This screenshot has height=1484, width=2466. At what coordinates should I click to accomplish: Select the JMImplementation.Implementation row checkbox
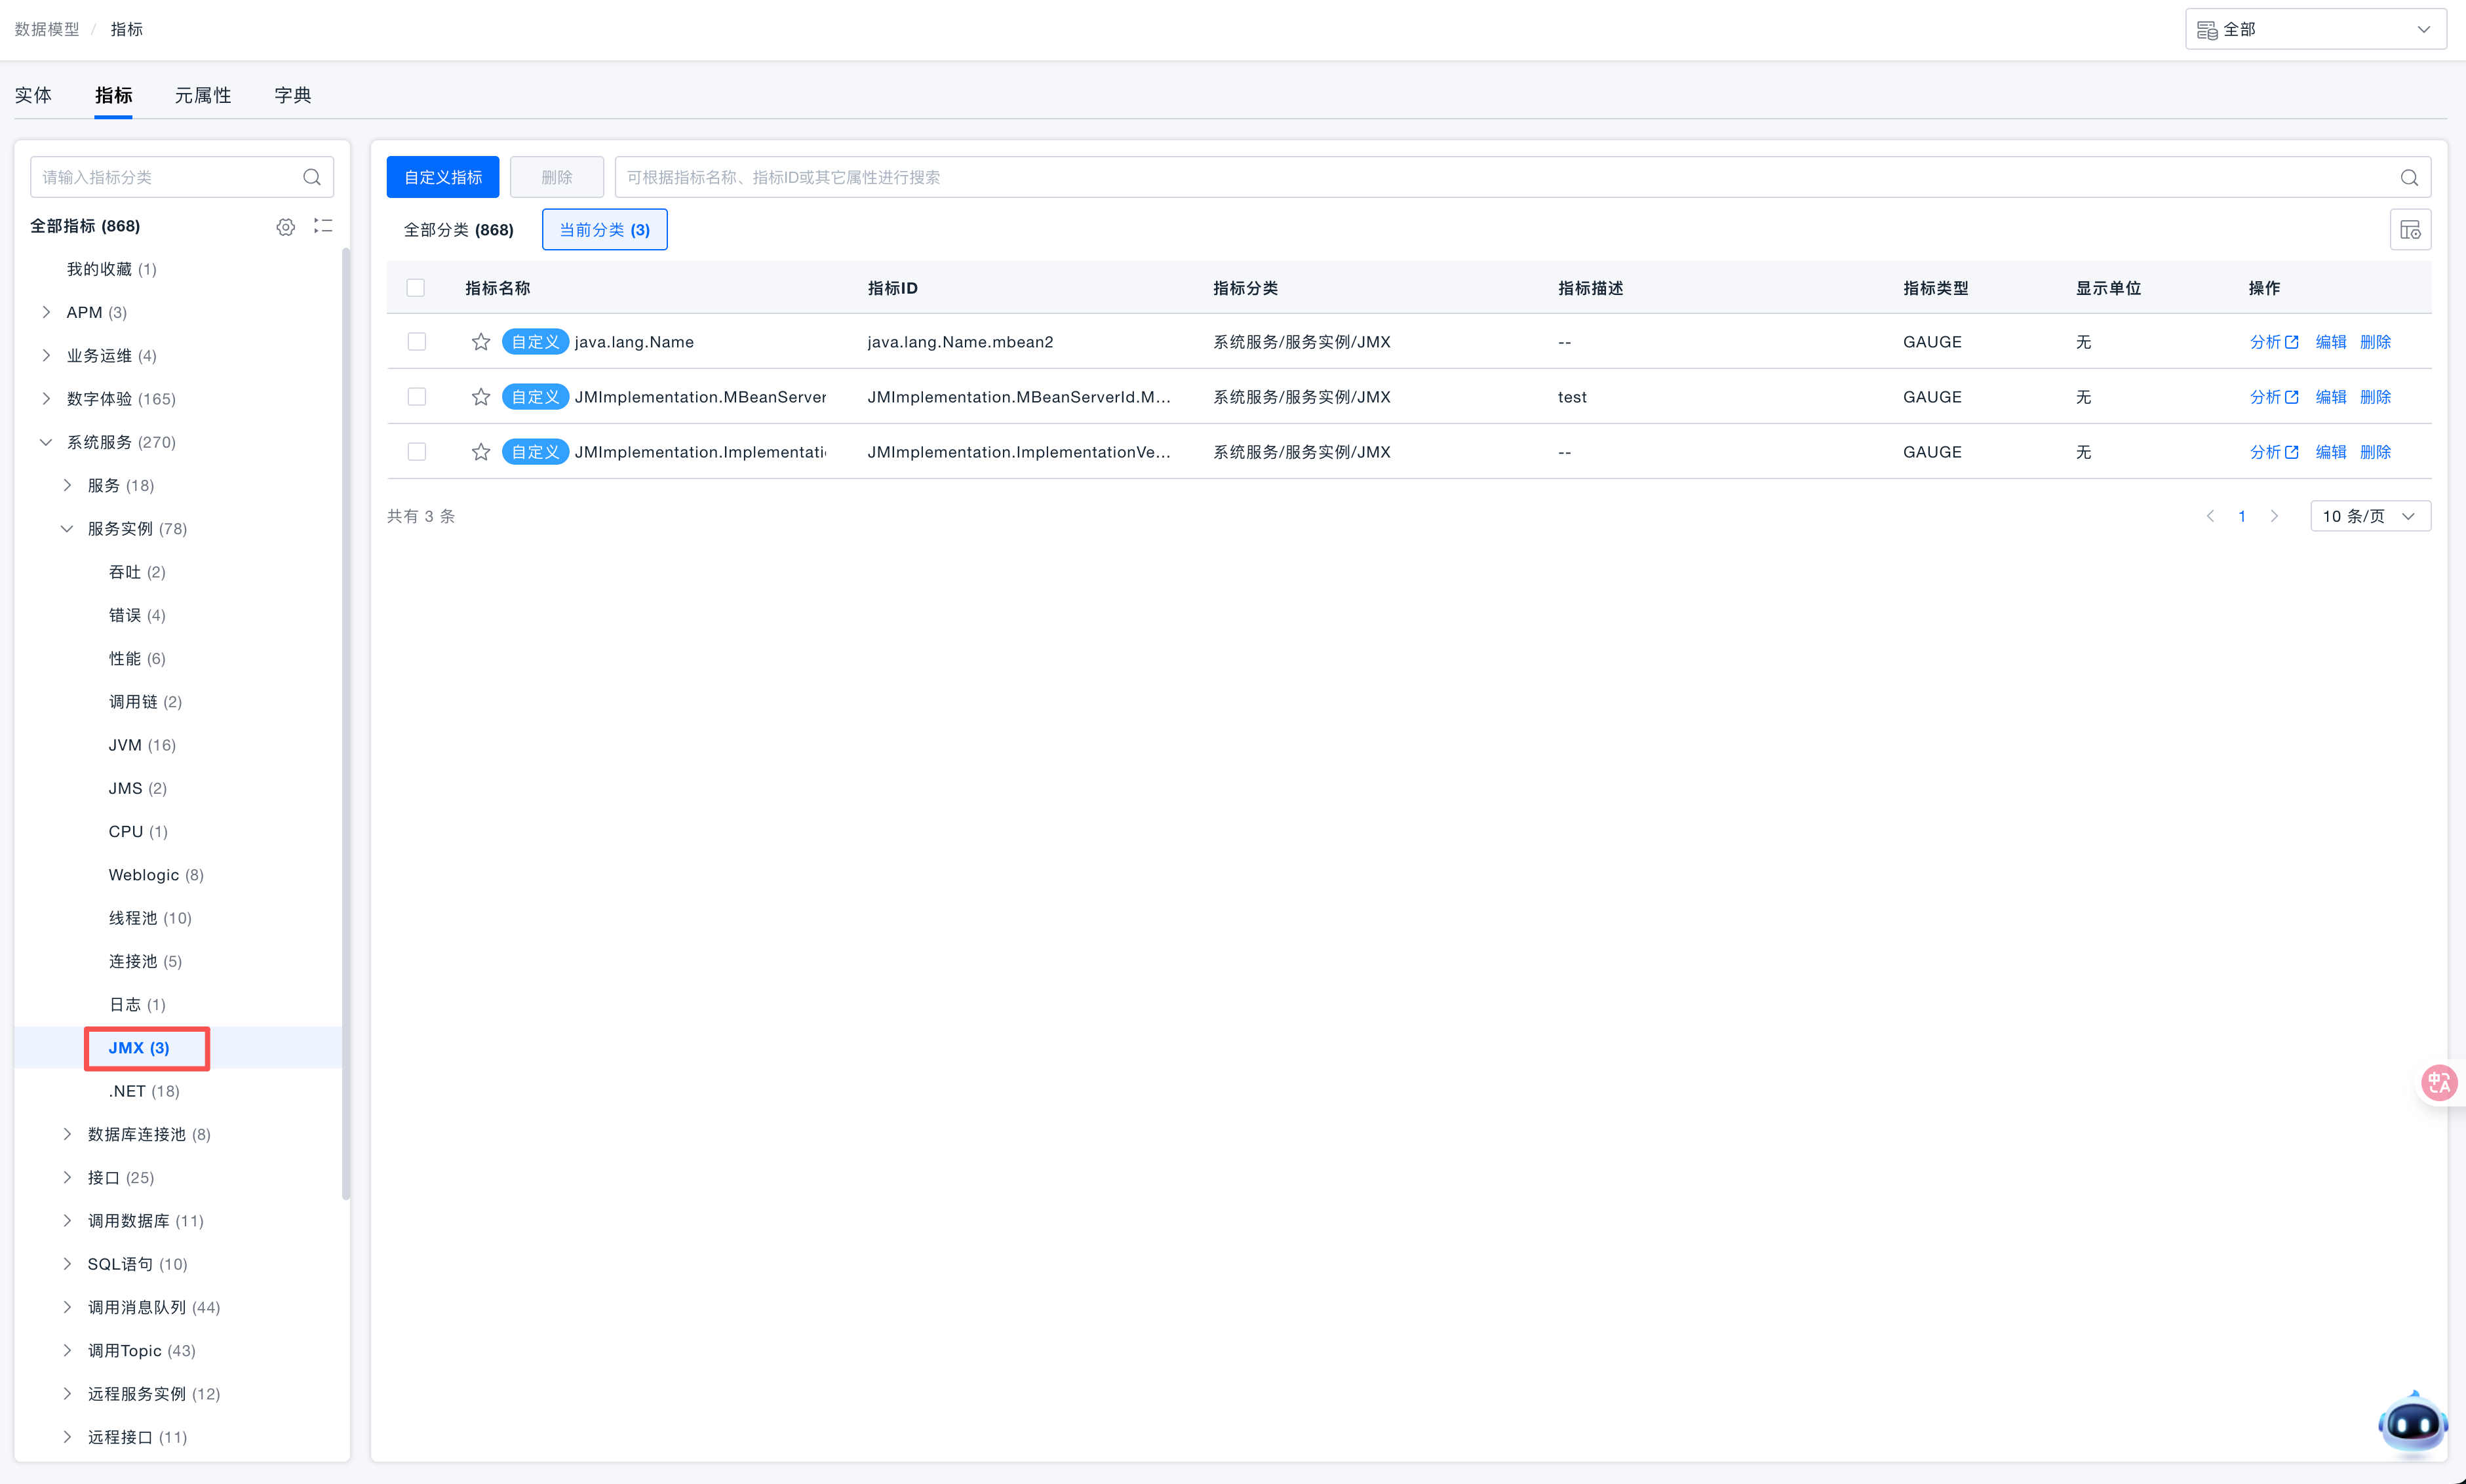[x=417, y=452]
